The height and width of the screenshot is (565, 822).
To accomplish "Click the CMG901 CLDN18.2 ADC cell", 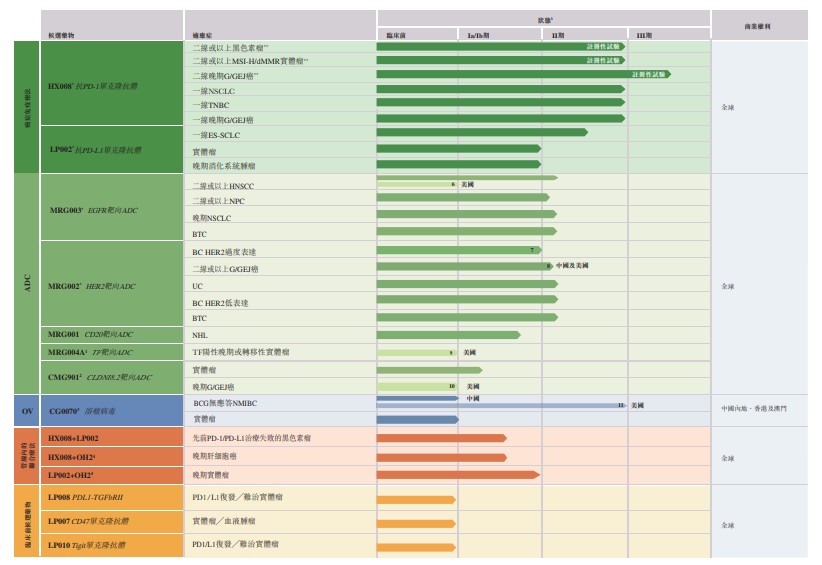I will tap(112, 377).
